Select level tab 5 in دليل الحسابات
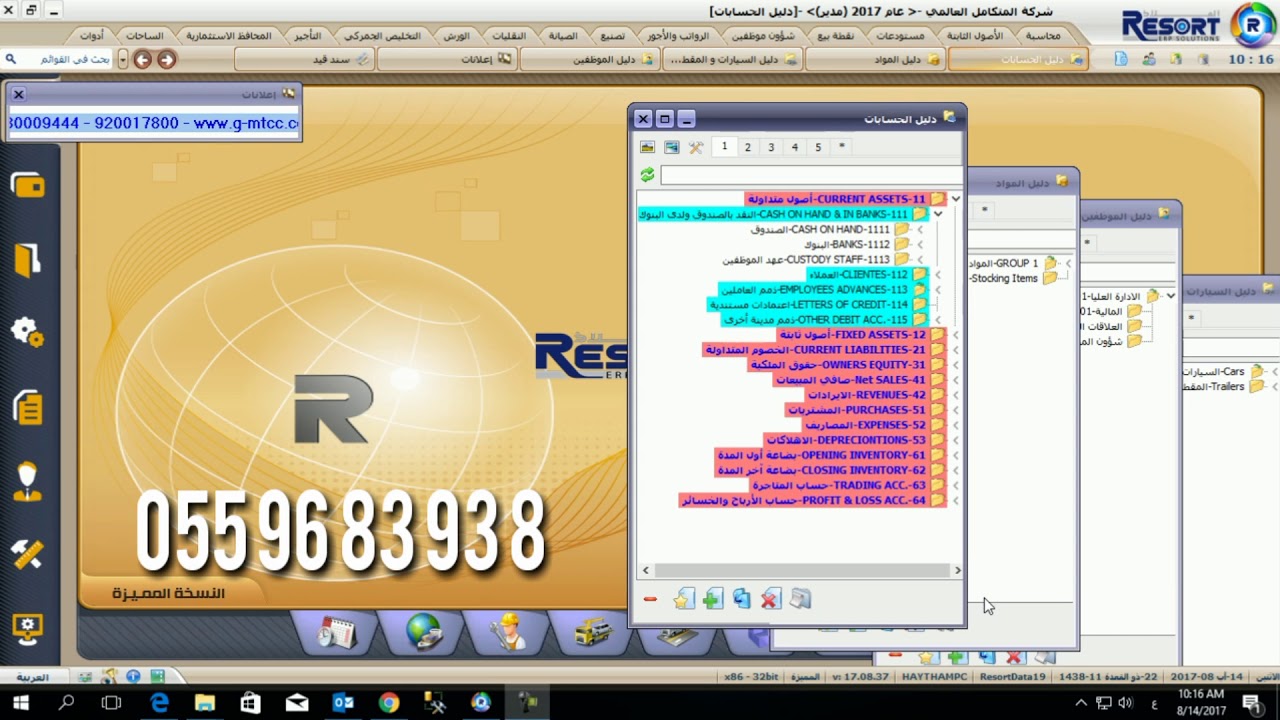This screenshot has width=1280, height=720. point(818,147)
